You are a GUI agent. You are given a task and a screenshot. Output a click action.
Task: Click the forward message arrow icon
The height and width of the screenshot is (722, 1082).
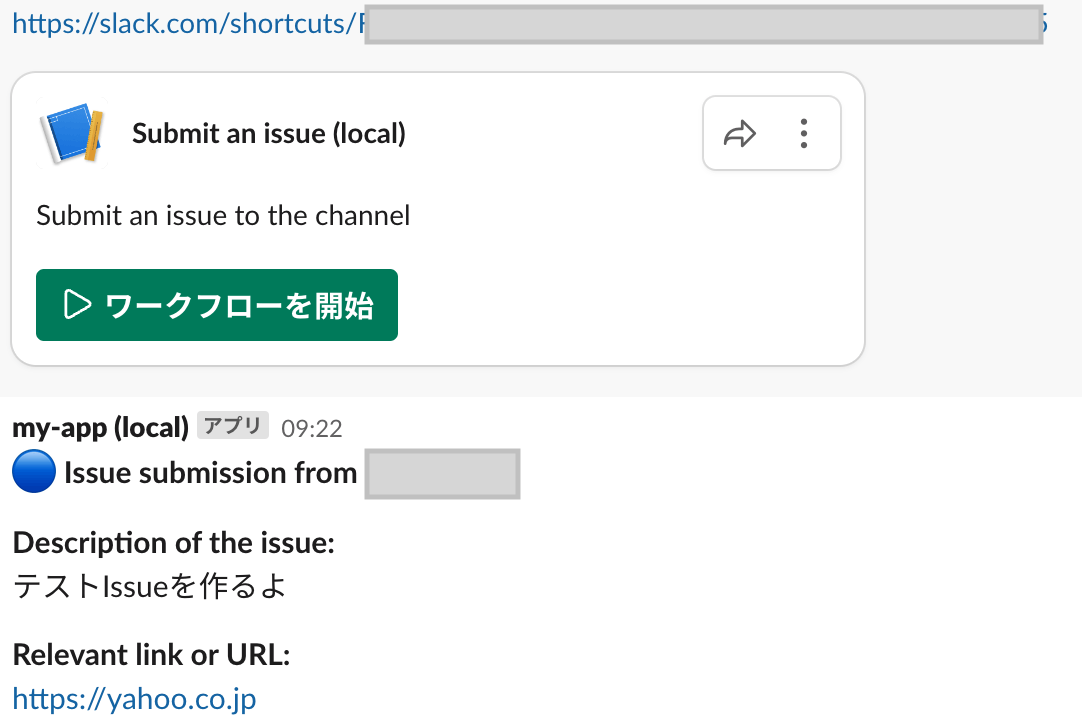point(741,131)
